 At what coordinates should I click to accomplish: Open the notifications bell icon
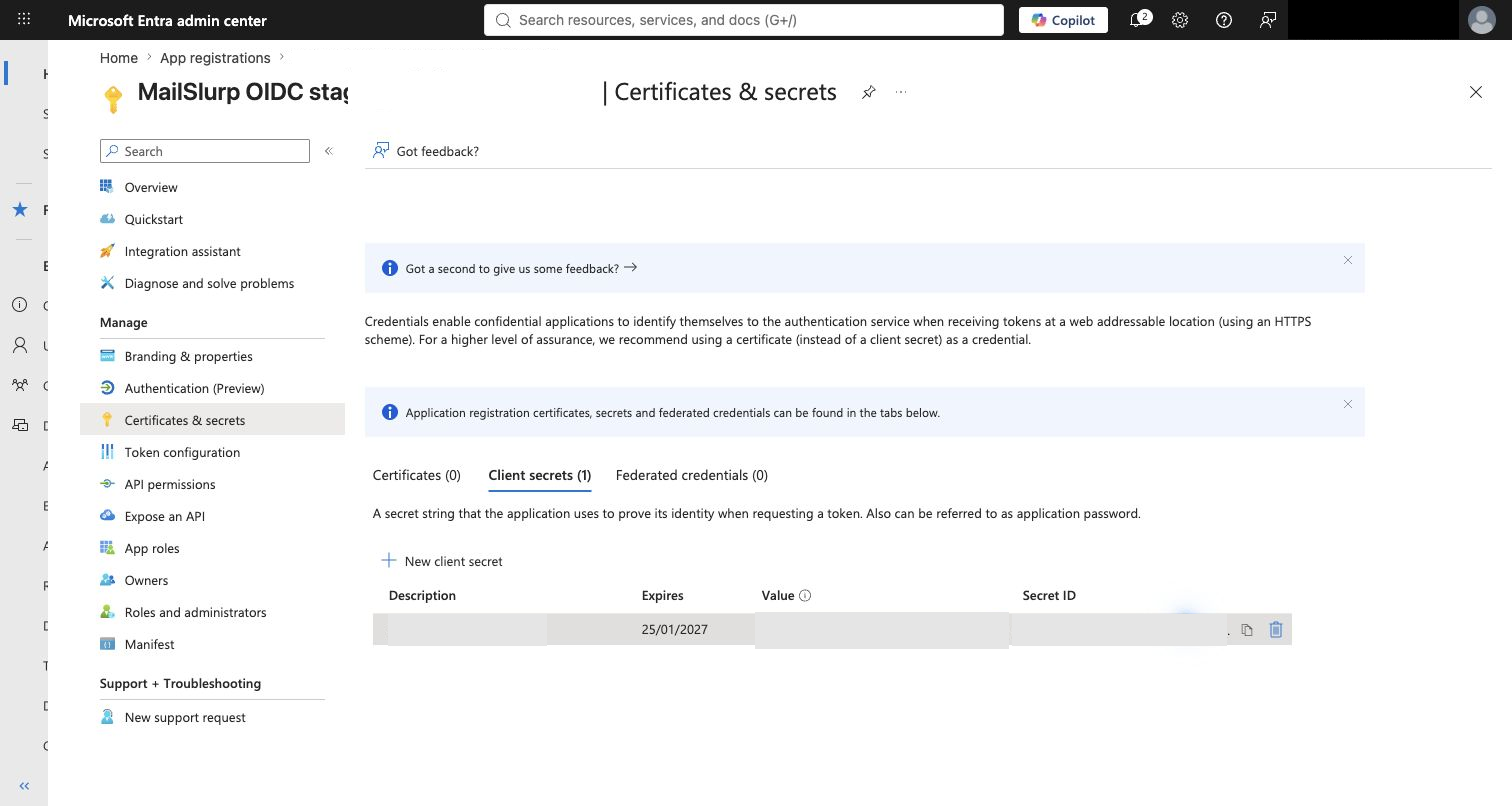click(x=1138, y=19)
